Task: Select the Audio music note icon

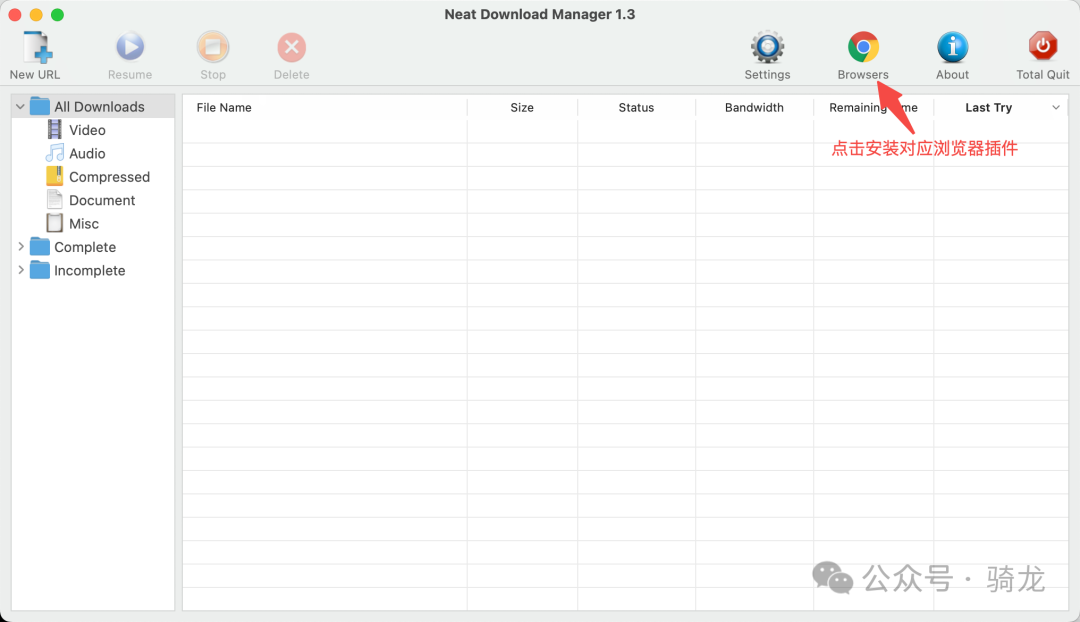Action: pos(54,153)
